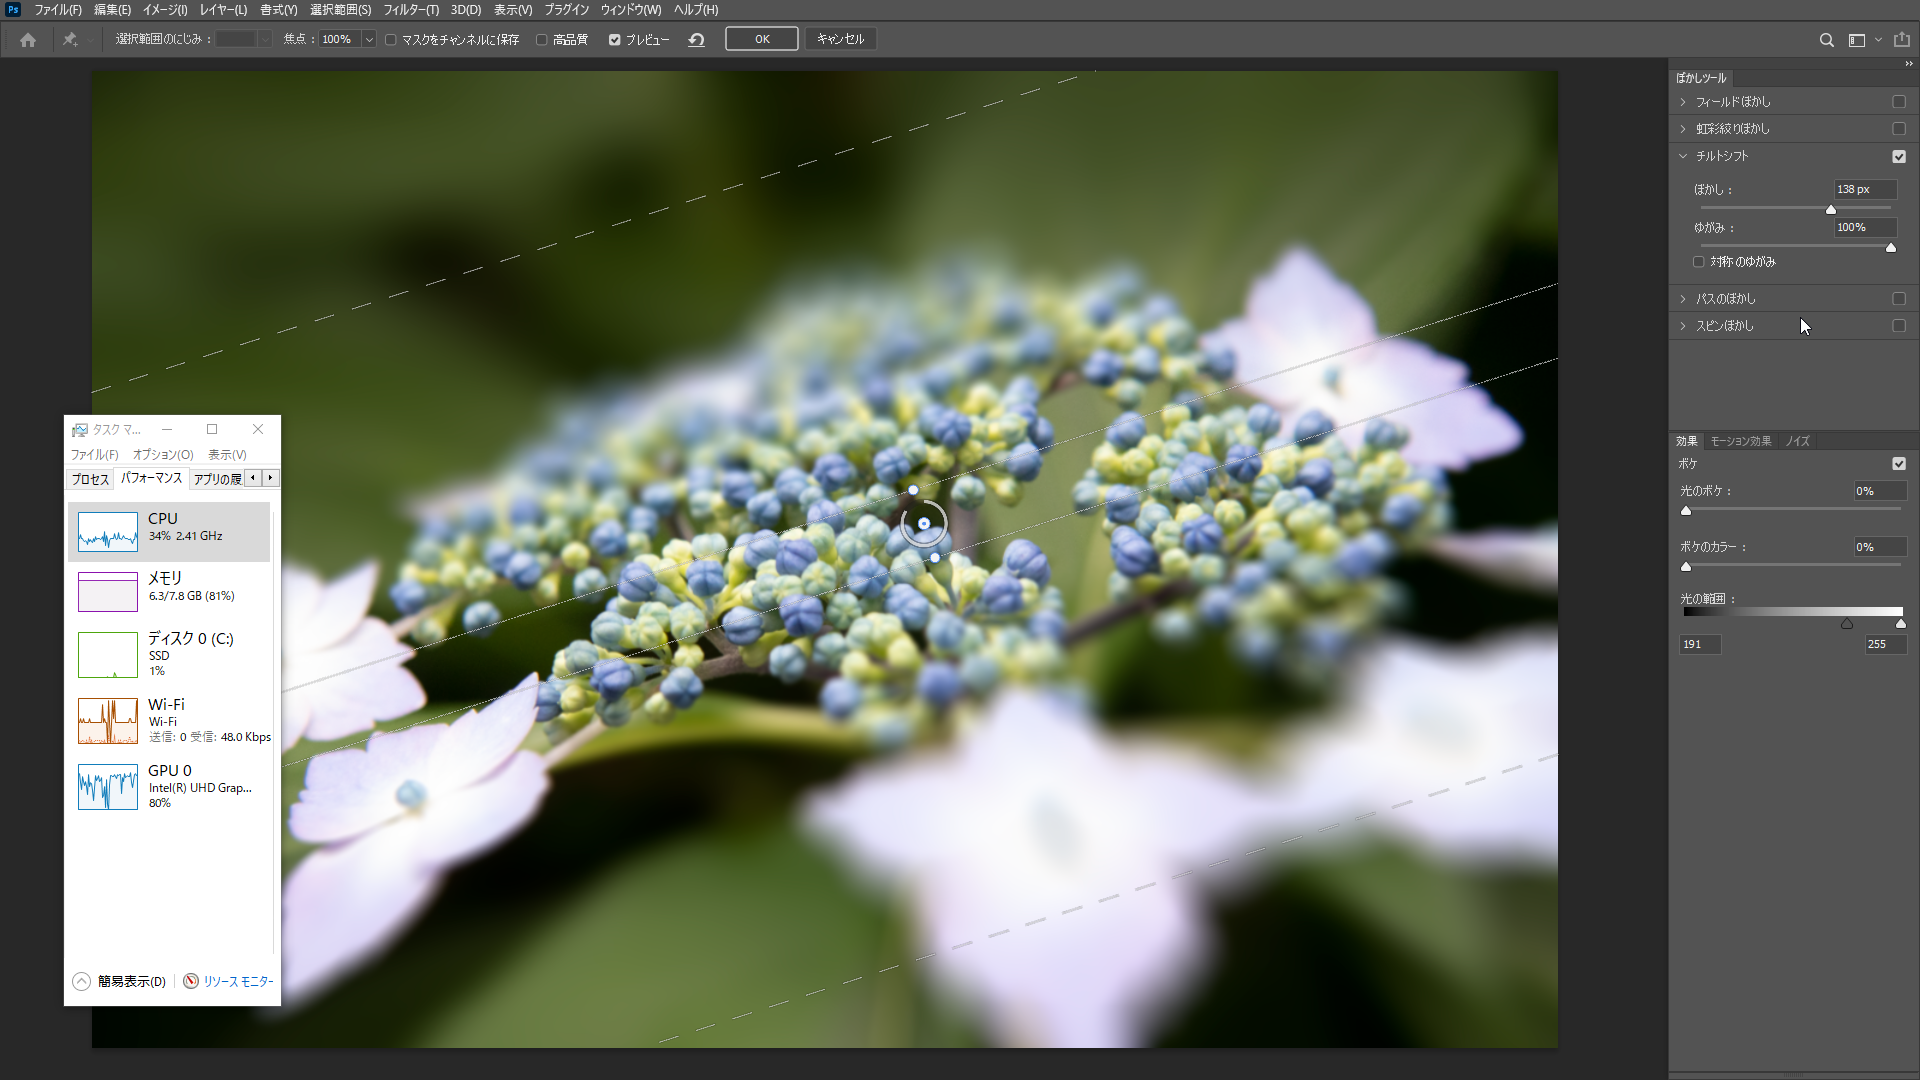1920x1080 pixels.
Task: Open the focus percentage dropdown
Action: 369,40
